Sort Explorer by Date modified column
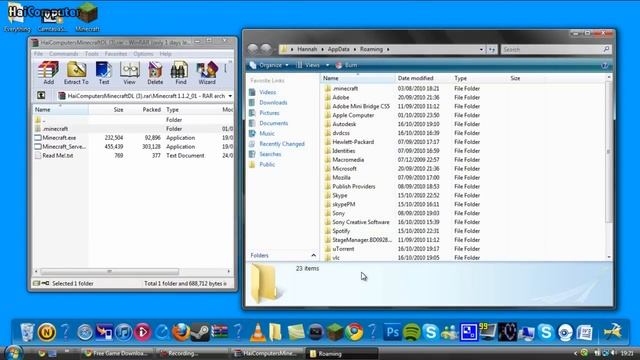Viewport: 640px width, 360px height. [x=416, y=78]
